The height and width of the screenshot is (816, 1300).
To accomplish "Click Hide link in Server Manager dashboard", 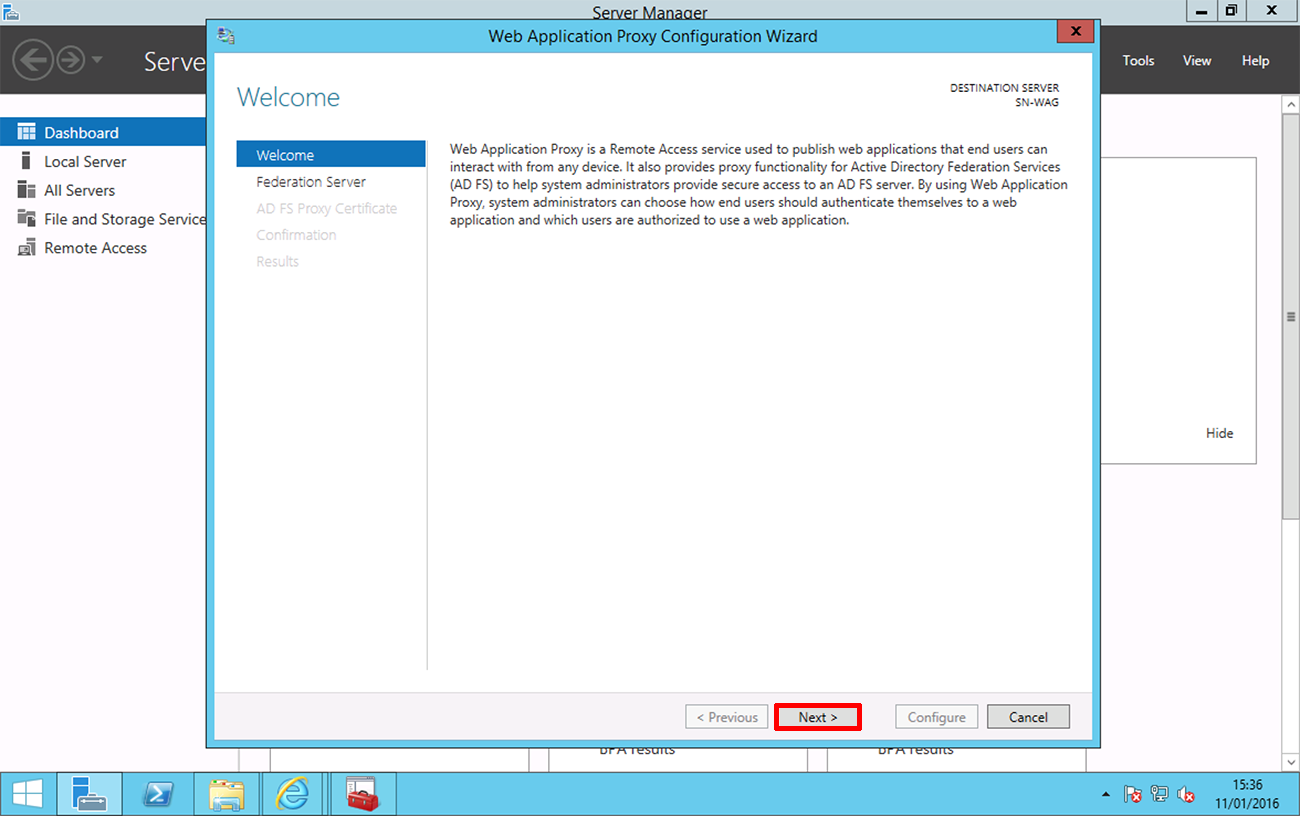I will 1219,433.
